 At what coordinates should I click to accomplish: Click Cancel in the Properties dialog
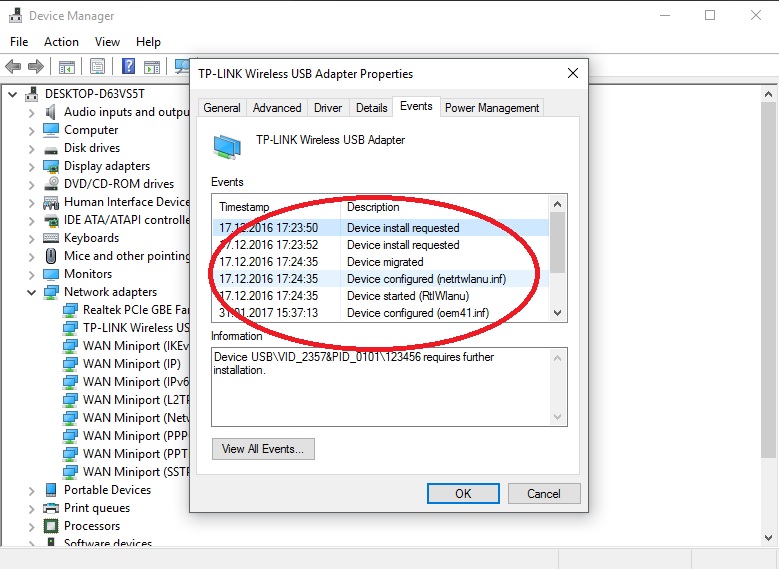(544, 493)
